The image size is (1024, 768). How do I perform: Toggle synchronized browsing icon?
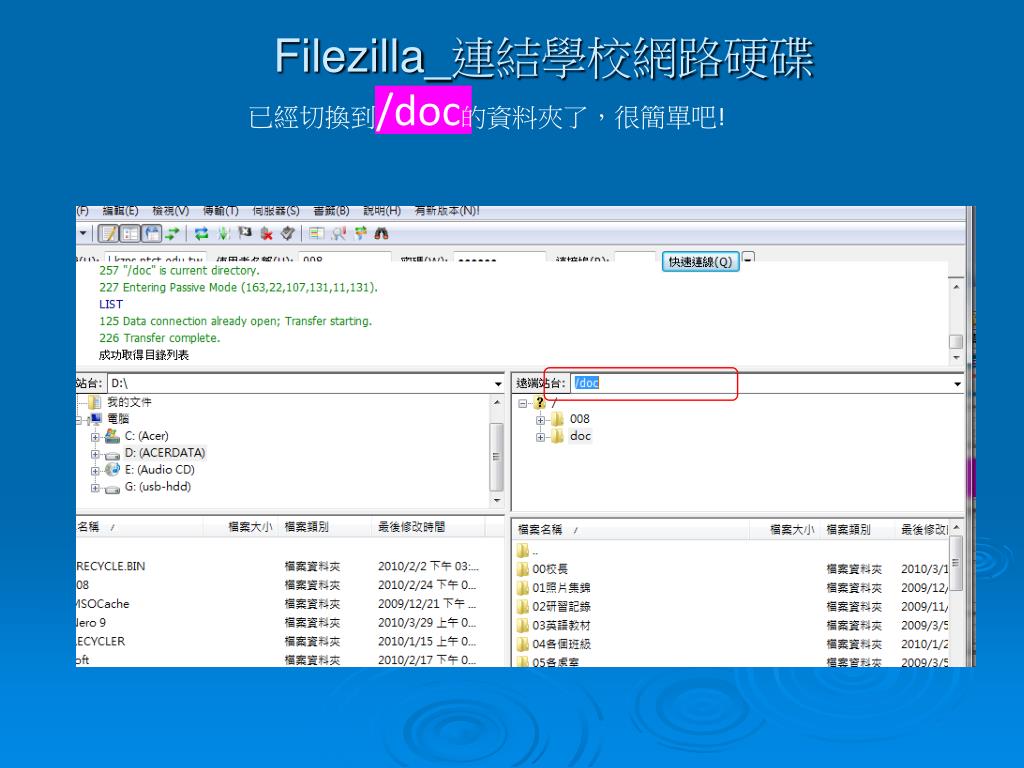tap(360, 233)
